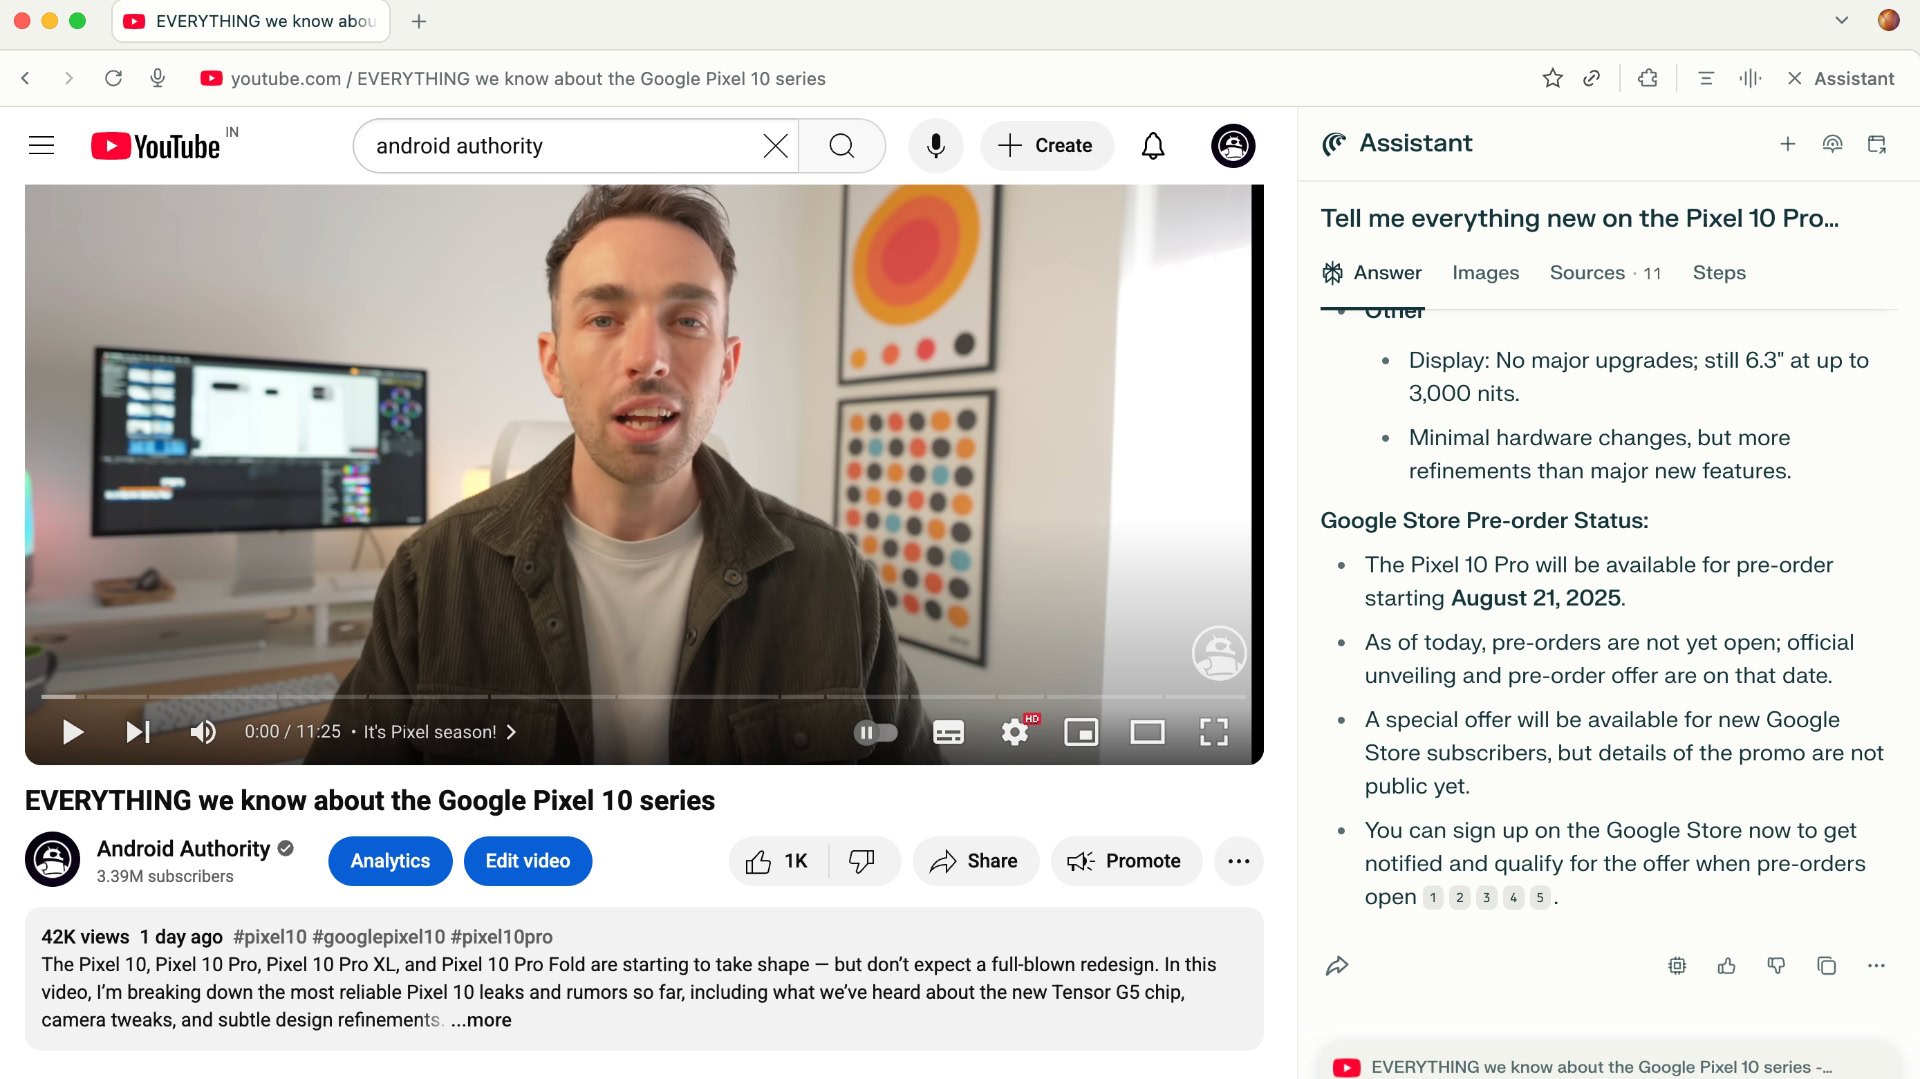This screenshot has width=1920, height=1079.
Task: Click the YouTube notifications bell
Action: [1153, 146]
